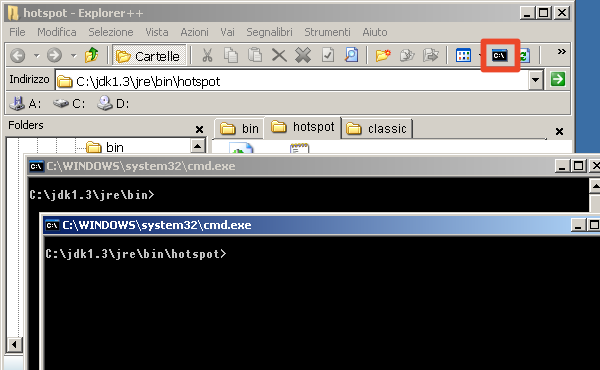Image resolution: width=600 pixels, height=370 pixels.
Task: Switch to the classic tab
Action: [377, 129]
